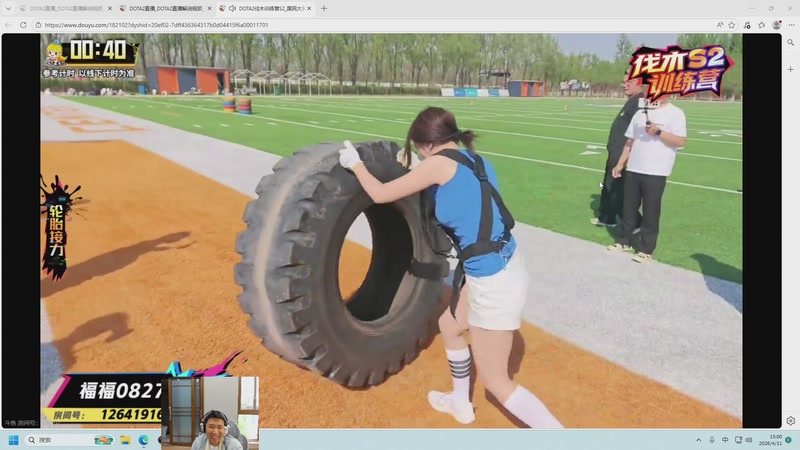Switch to the first DOTA2直播 tab

point(65,8)
